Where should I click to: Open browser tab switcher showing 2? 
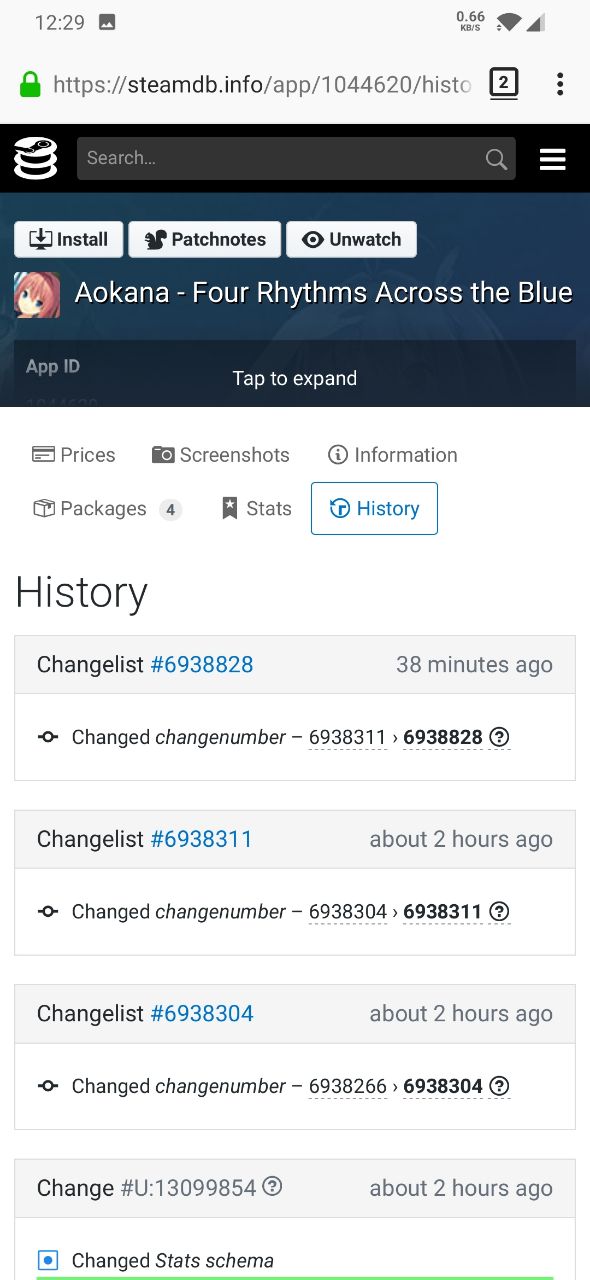point(504,84)
